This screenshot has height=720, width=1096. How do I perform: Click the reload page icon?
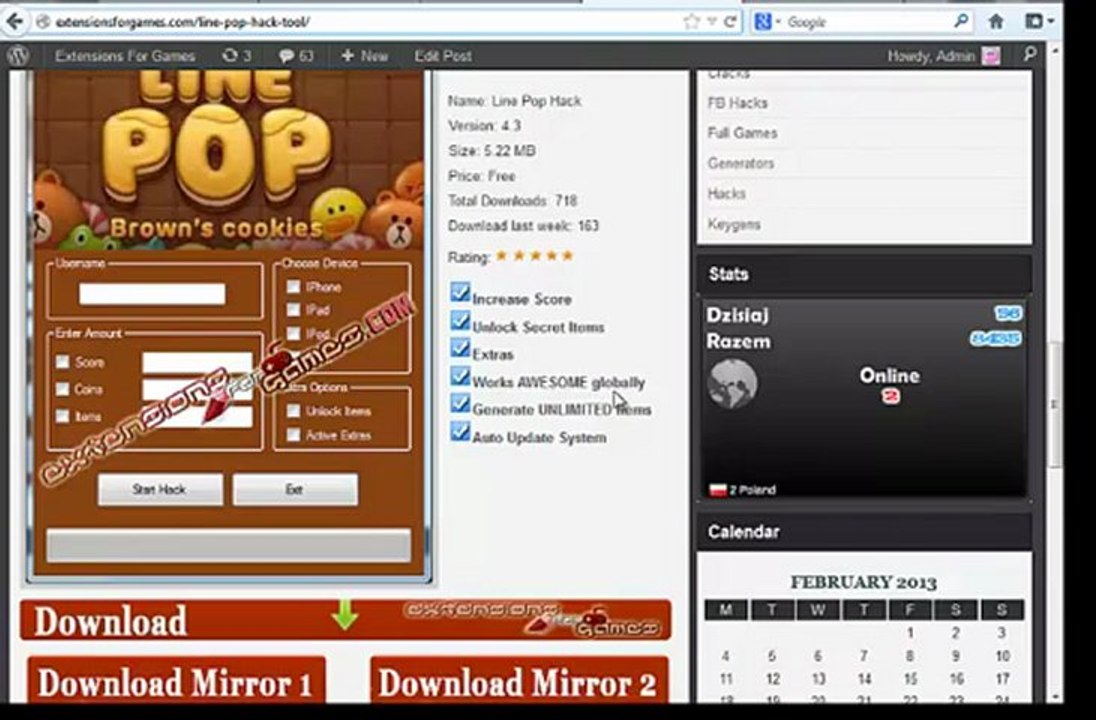pos(730,22)
